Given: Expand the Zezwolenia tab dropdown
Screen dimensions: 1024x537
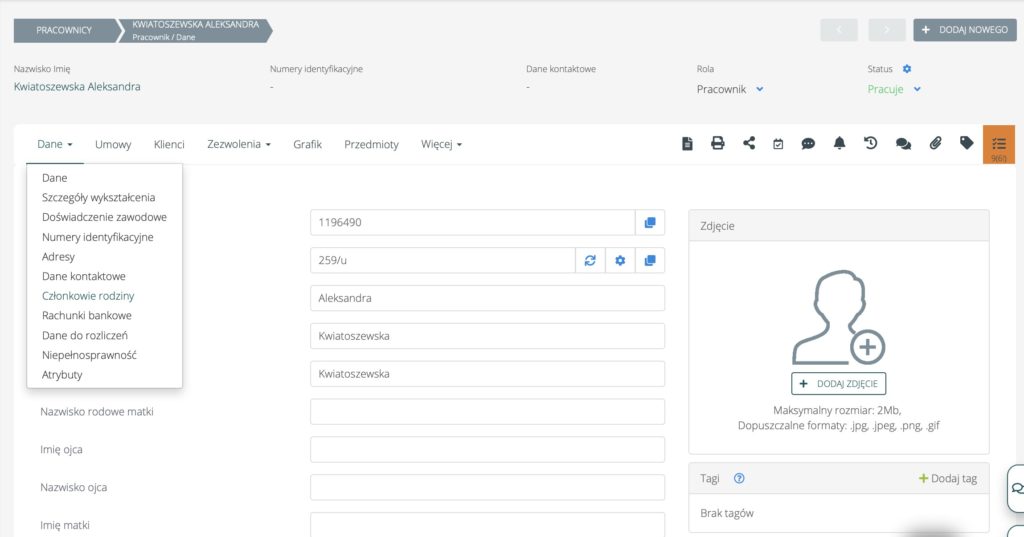Looking at the screenshot, I should point(239,144).
